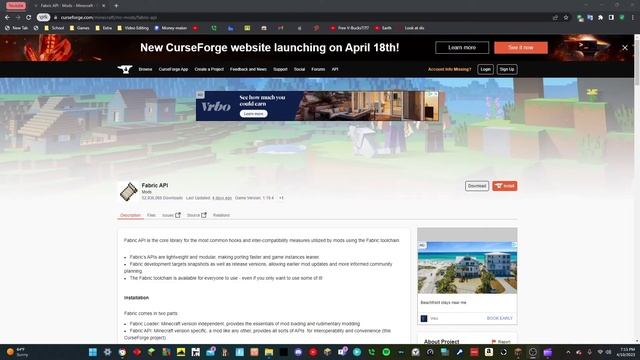This screenshot has height=360, width=640.
Task: Open the Video Editing bookmarks folder
Action: [x=133, y=28]
